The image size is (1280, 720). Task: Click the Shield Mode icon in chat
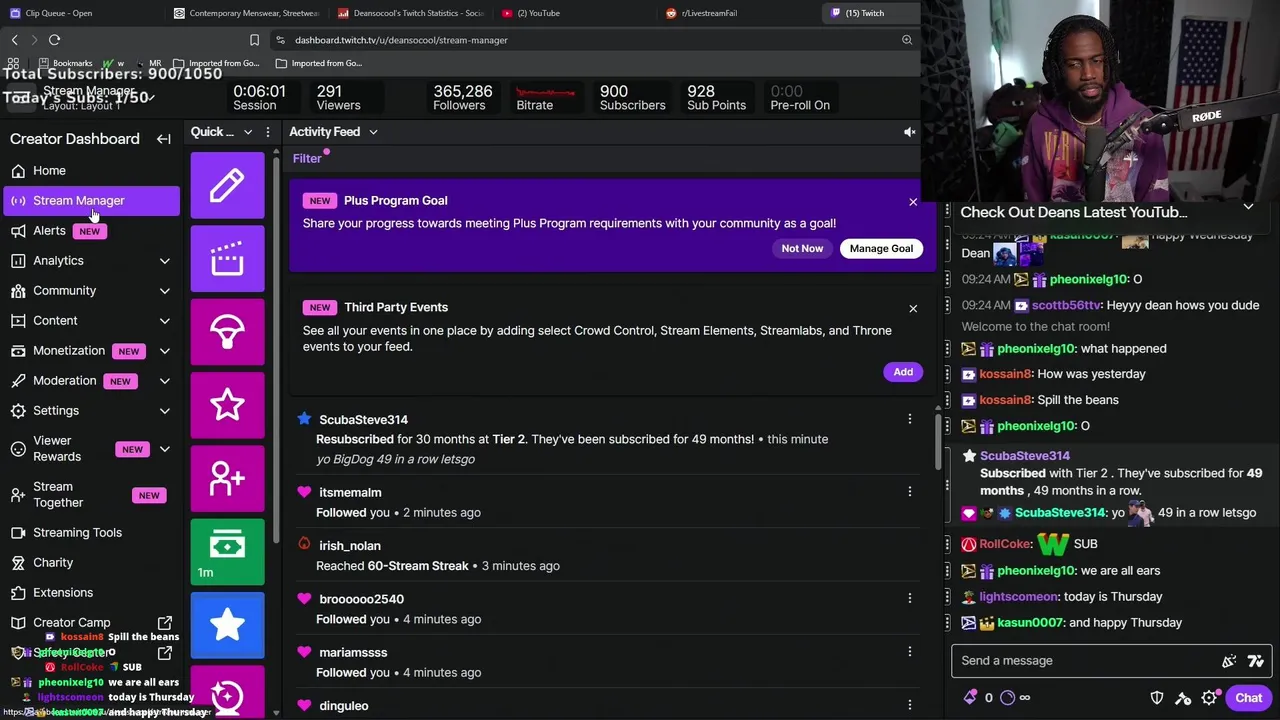click(1157, 698)
